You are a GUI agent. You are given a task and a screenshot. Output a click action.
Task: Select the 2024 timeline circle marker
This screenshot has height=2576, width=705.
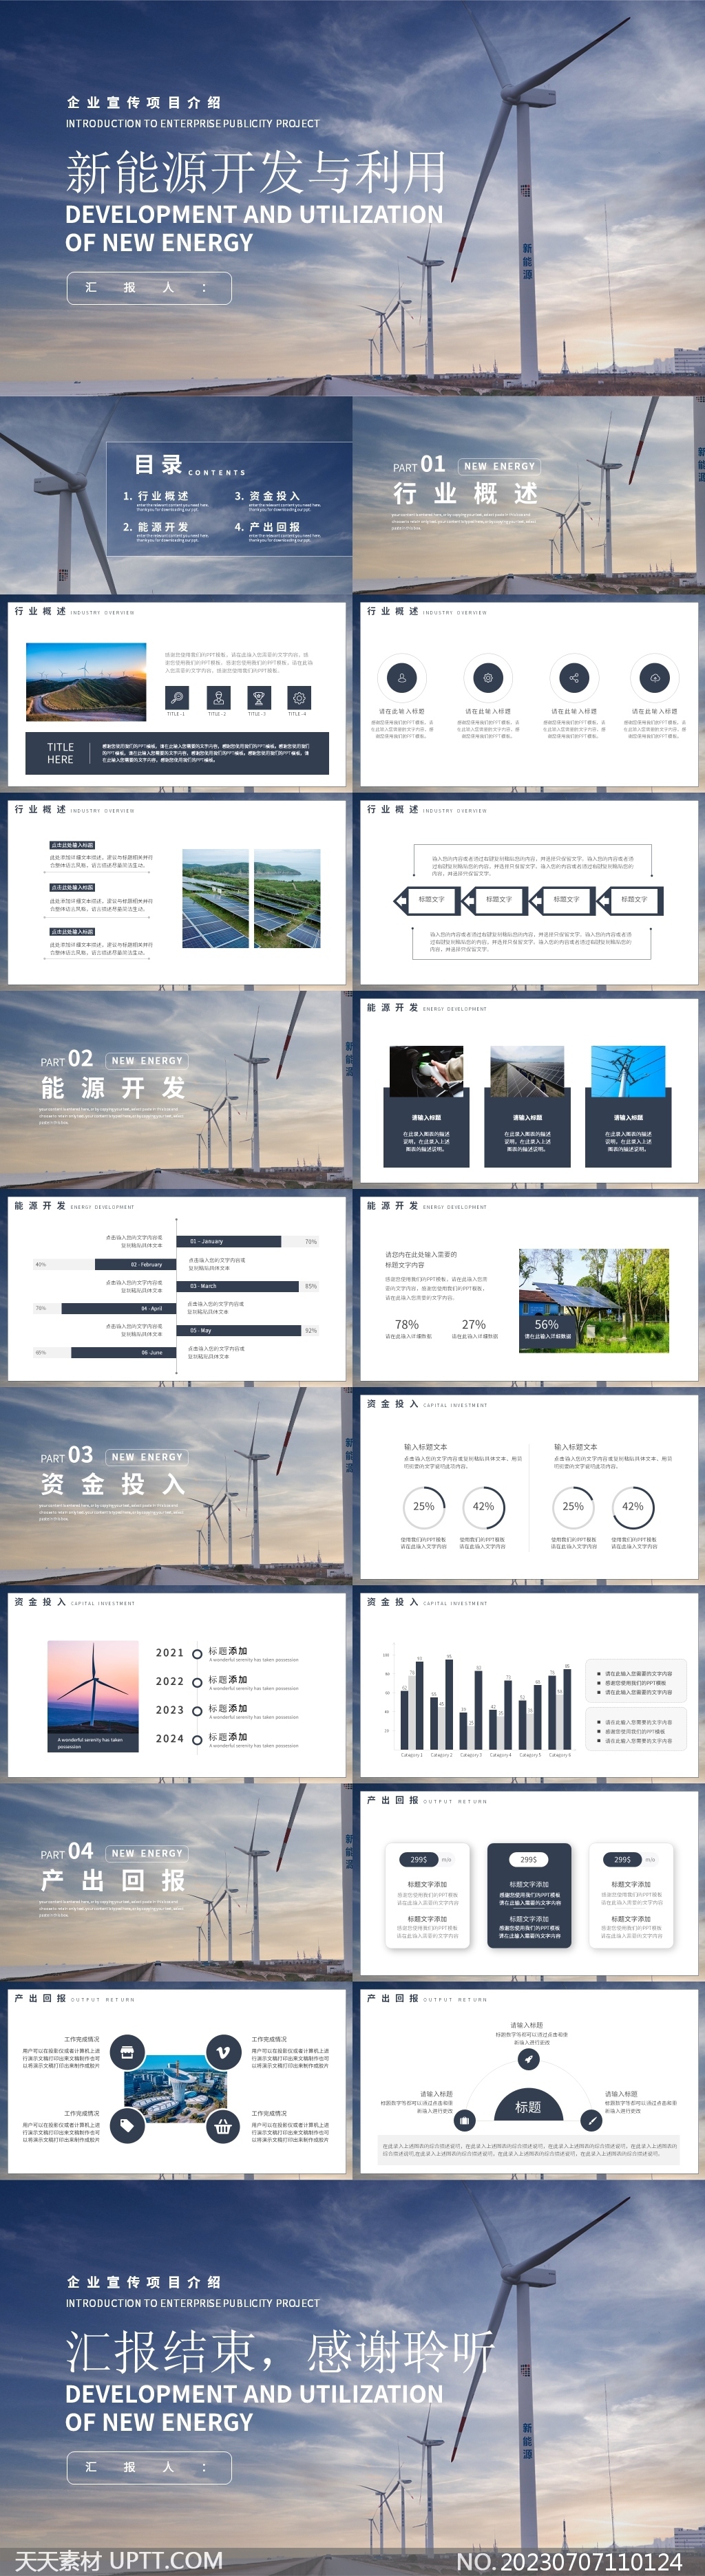coord(197,1739)
